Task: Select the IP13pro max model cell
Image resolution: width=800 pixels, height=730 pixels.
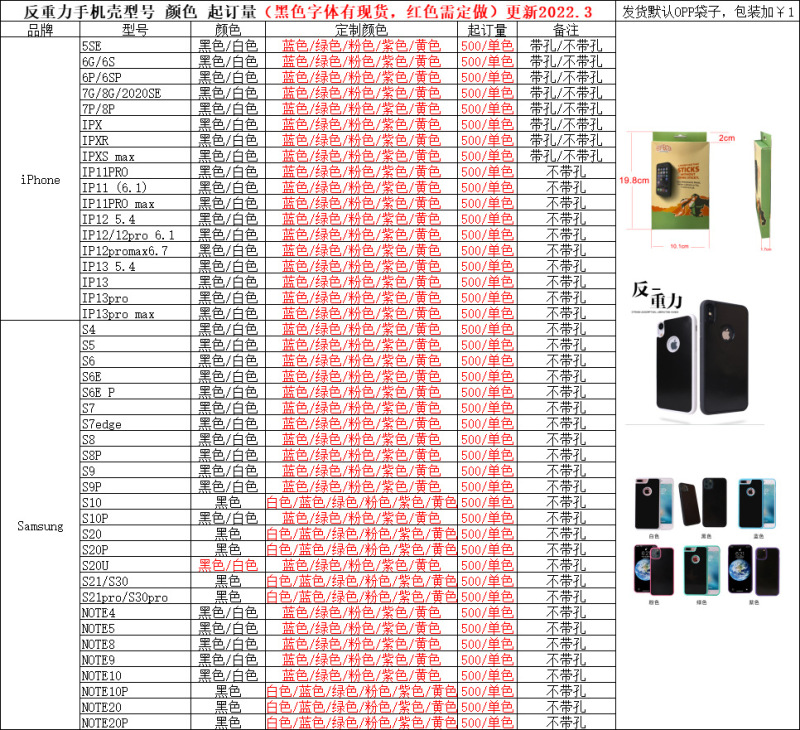Action: point(135,313)
